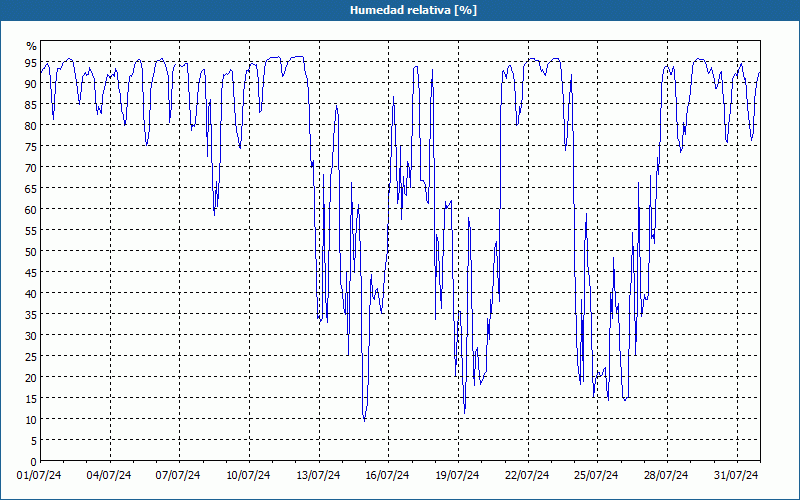Click the 16/07/24 date label
The height and width of the screenshot is (500, 800).
click(387, 476)
